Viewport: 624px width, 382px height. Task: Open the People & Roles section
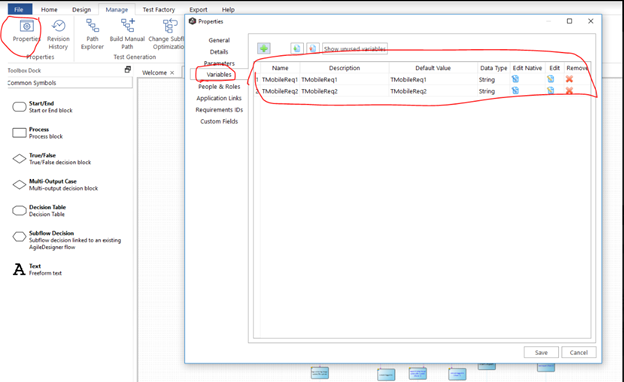(219, 86)
